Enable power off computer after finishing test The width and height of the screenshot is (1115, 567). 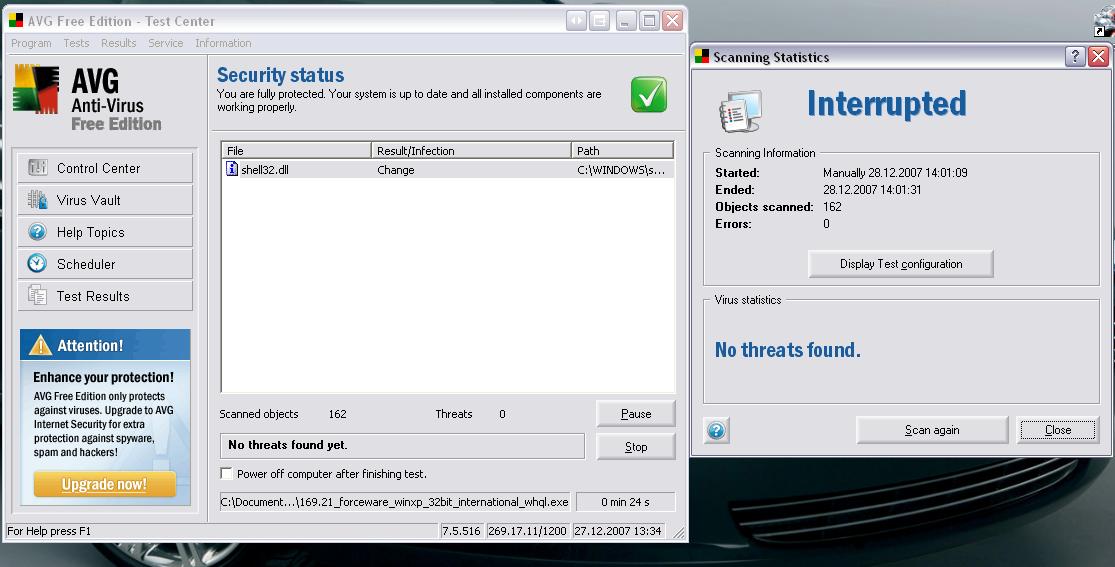click(x=226, y=473)
